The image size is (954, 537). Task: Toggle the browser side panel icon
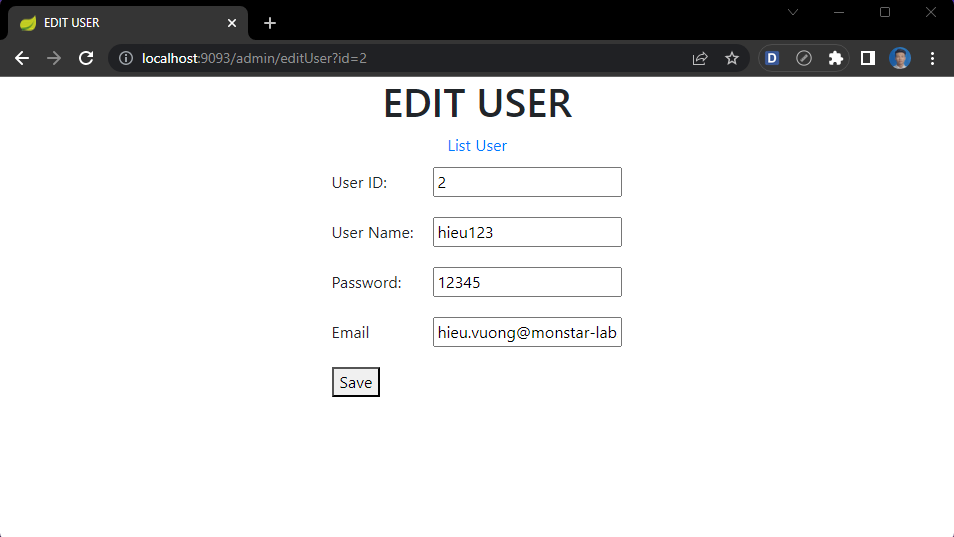pyautogui.click(x=868, y=58)
